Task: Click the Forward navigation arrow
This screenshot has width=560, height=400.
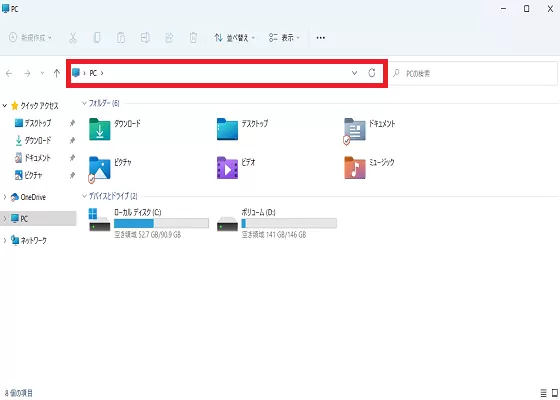Action: coord(27,73)
